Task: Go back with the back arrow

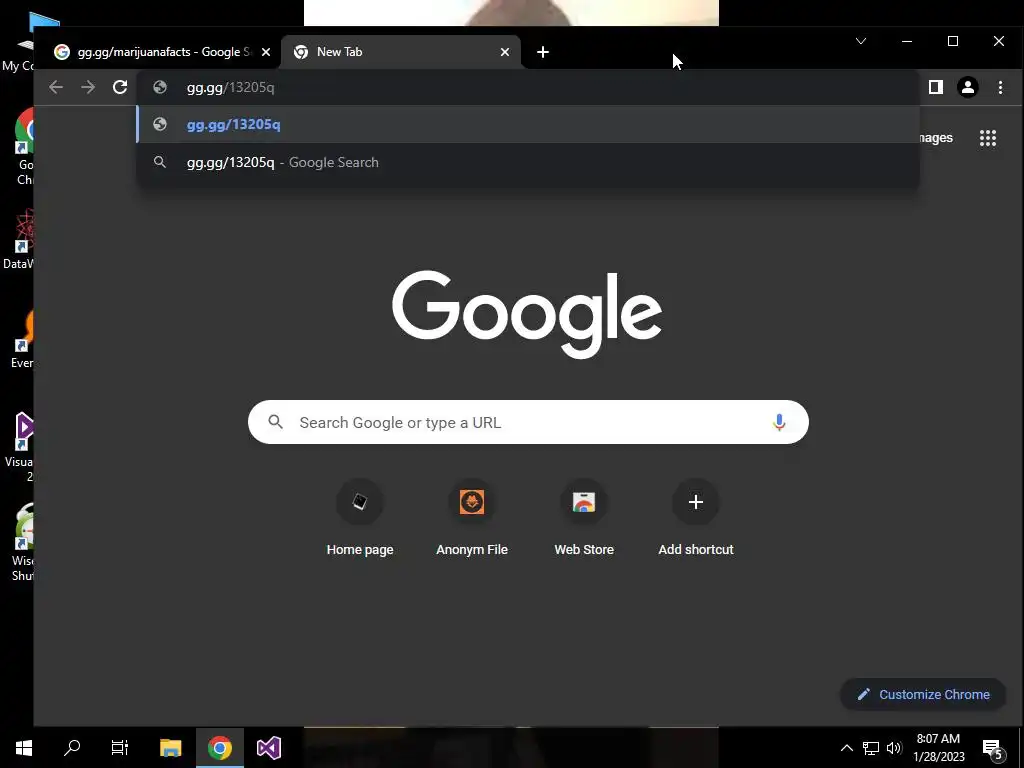Action: click(56, 87)
